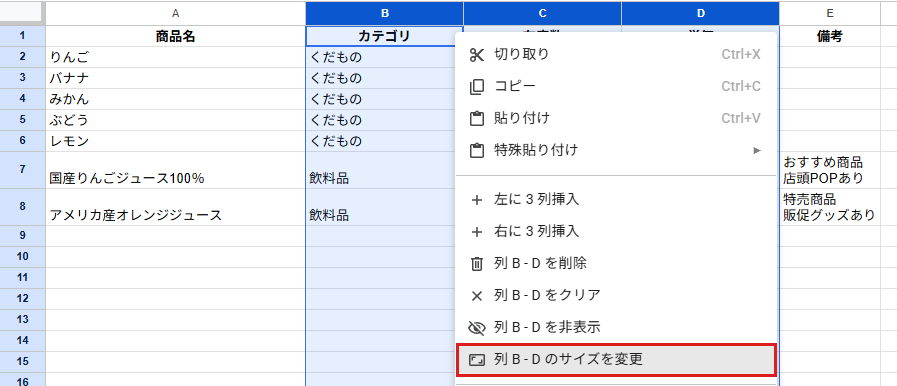Select column D header
The height and width of the screenshot is (386, 897).
pyautogui.click(x=700, y=13)
